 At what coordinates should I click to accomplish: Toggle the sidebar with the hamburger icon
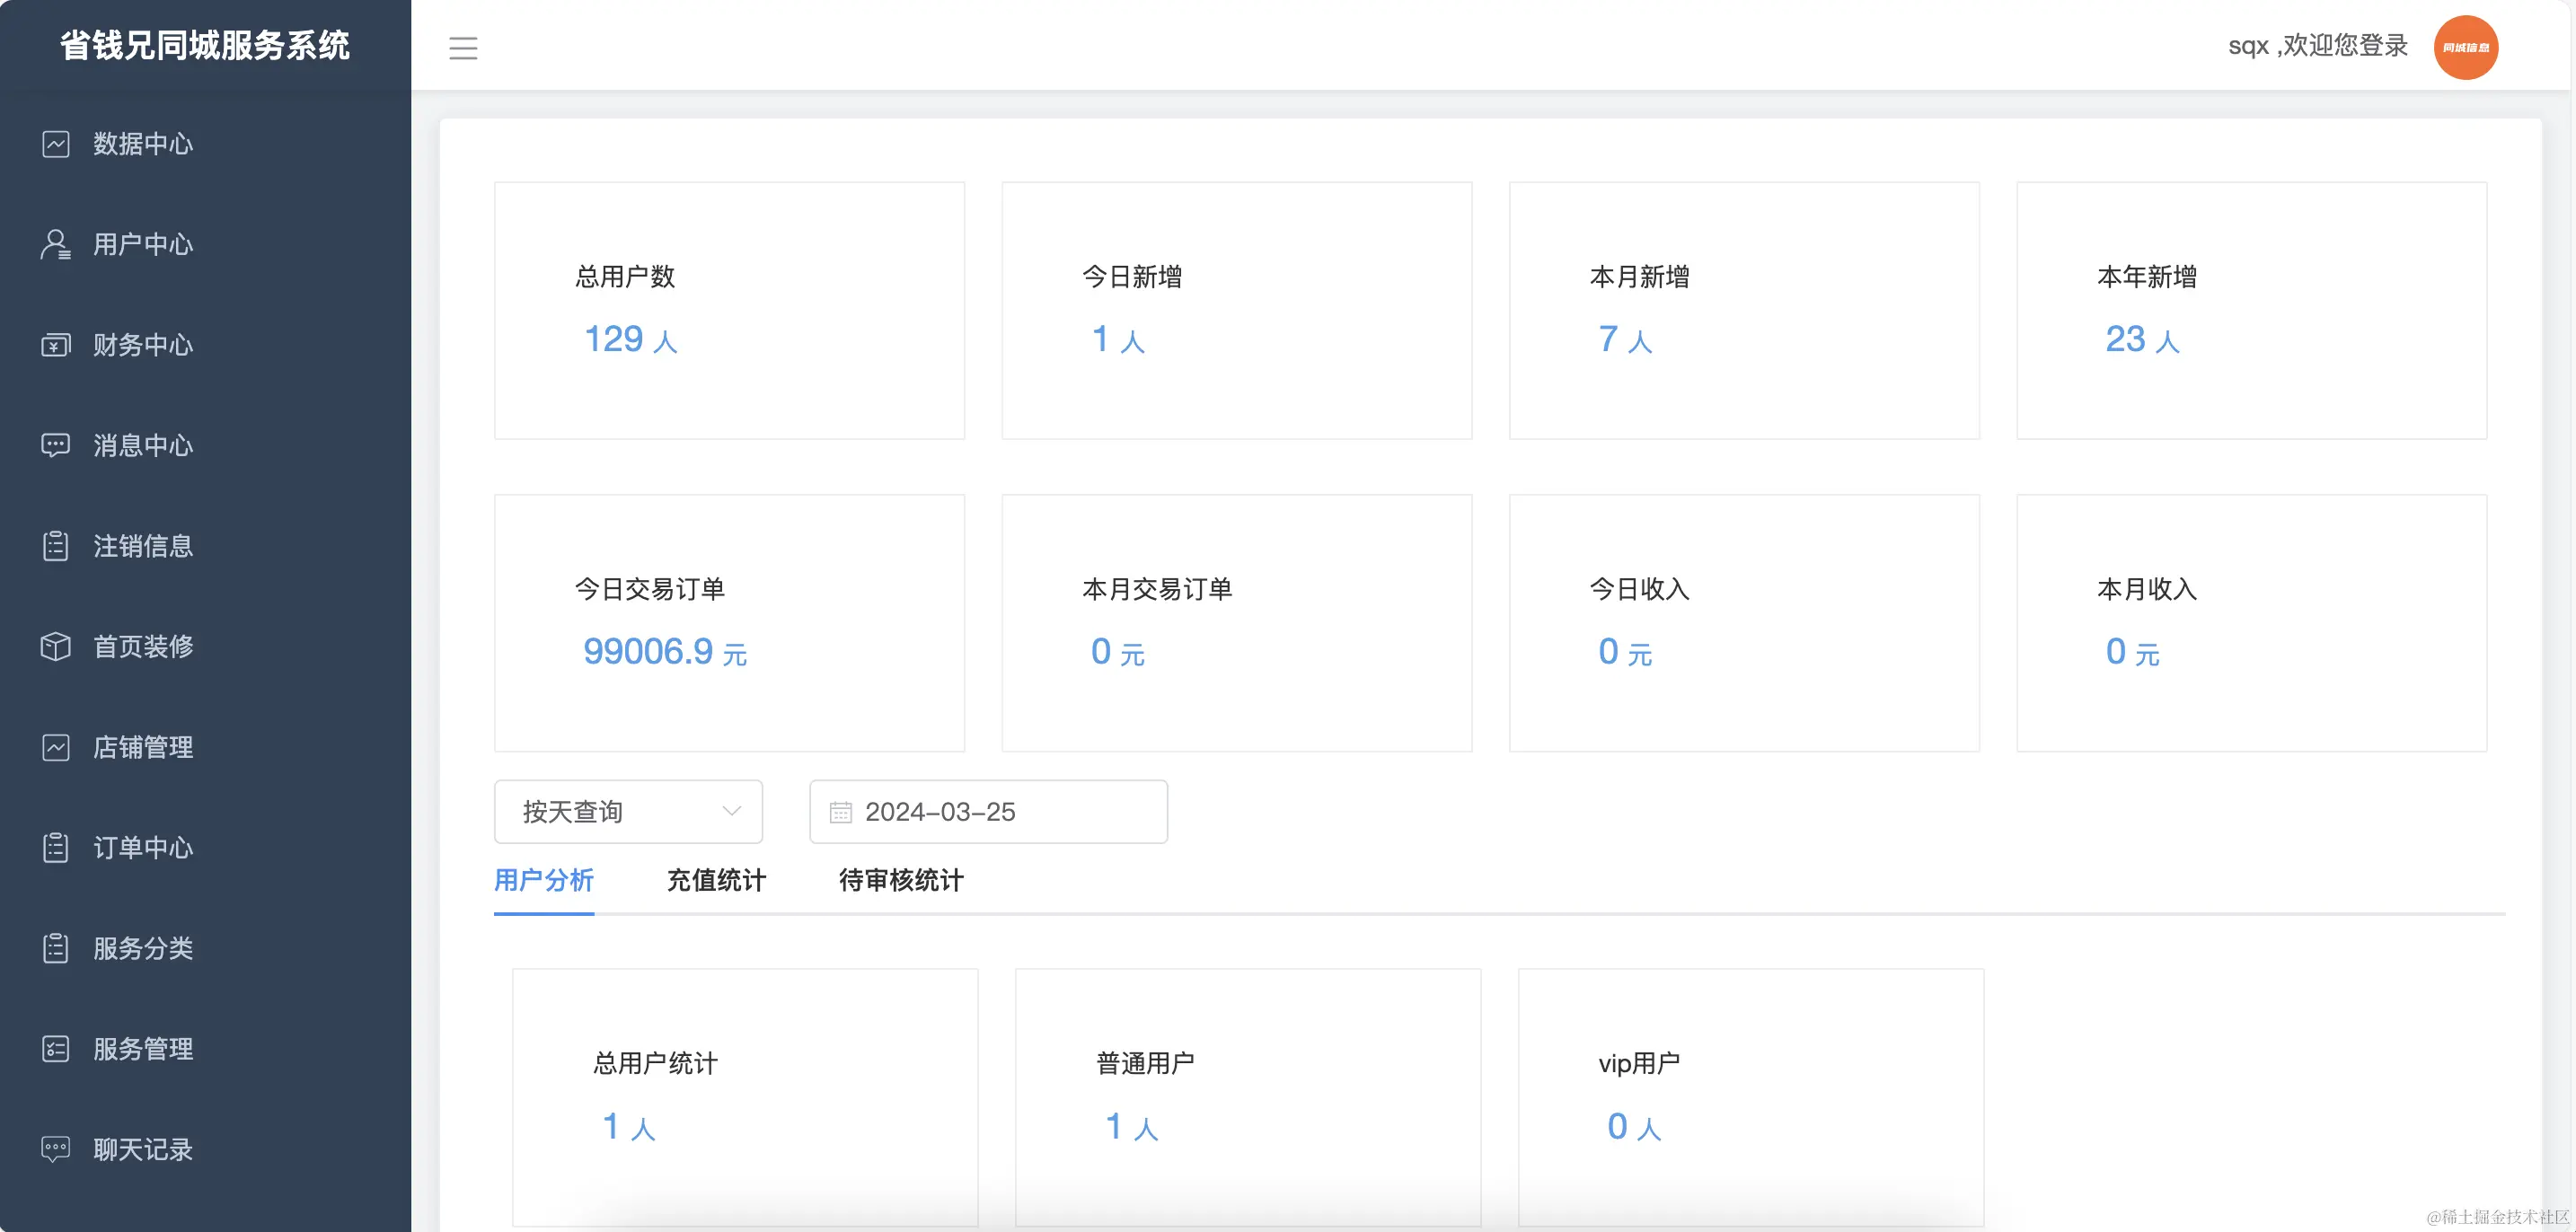(x=463, y=47)
